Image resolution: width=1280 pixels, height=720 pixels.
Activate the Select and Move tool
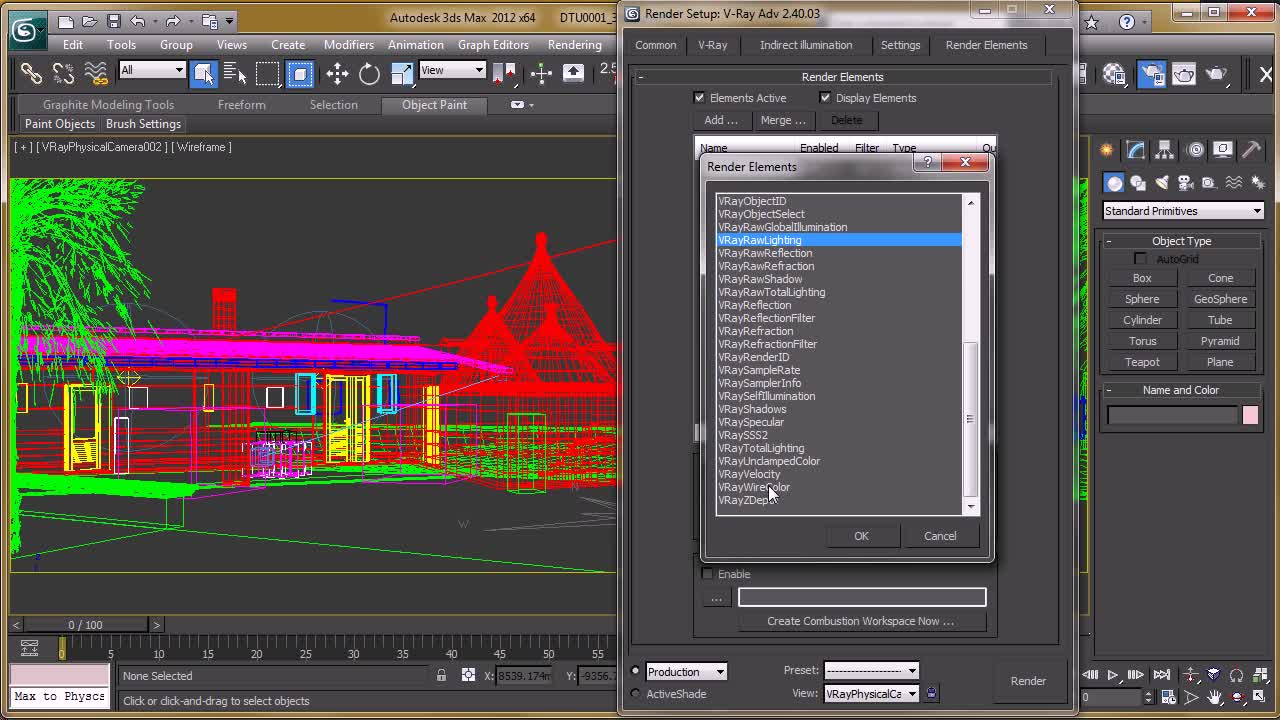point(337,73)
